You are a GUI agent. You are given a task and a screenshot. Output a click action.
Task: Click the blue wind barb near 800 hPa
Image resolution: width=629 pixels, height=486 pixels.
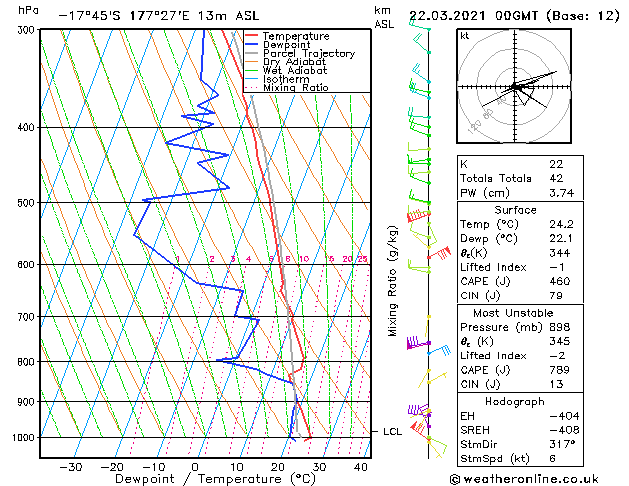point(439,350)
